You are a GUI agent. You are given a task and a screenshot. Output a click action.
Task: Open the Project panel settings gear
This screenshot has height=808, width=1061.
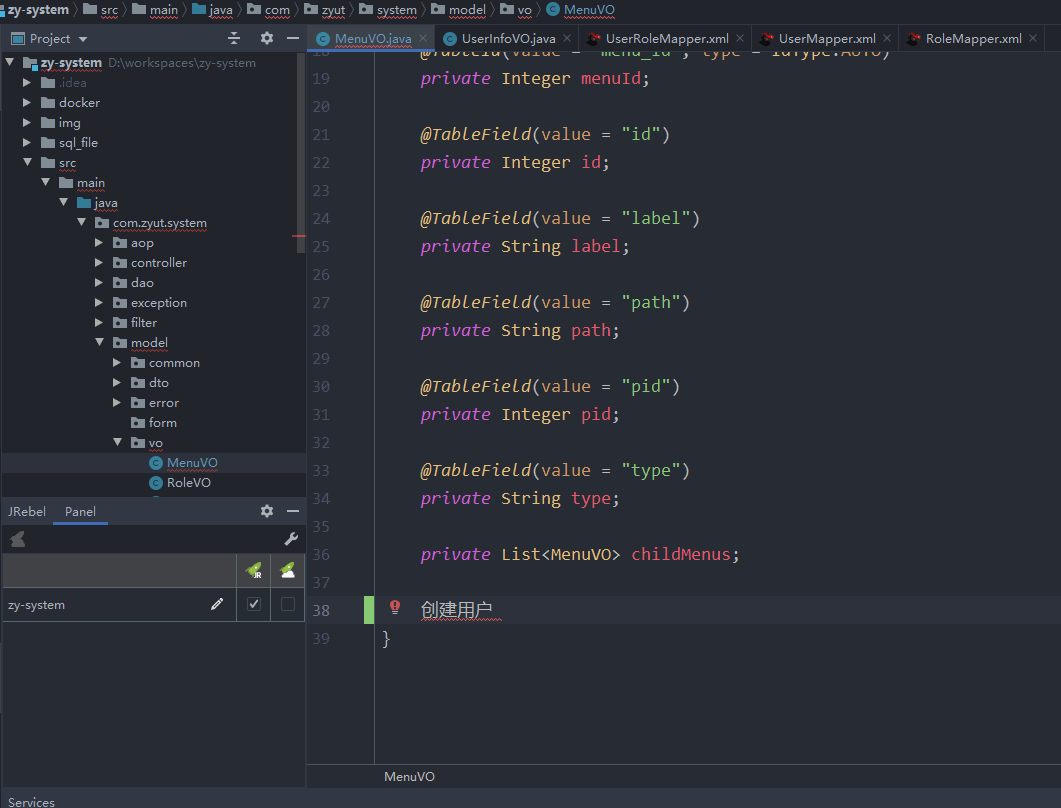267,36
